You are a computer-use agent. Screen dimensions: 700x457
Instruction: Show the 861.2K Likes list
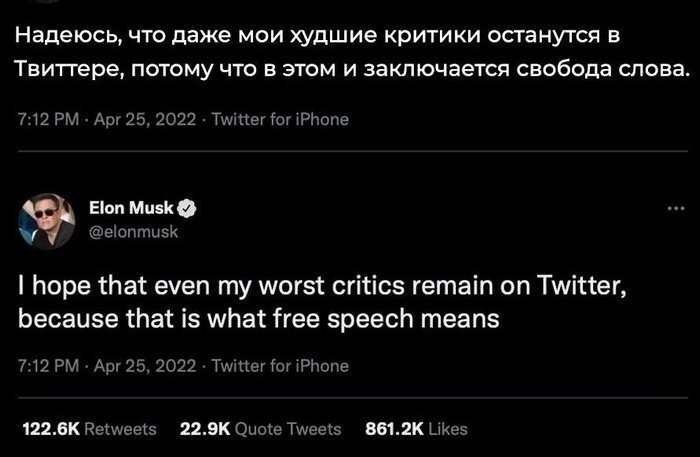[x=416, y=428]
